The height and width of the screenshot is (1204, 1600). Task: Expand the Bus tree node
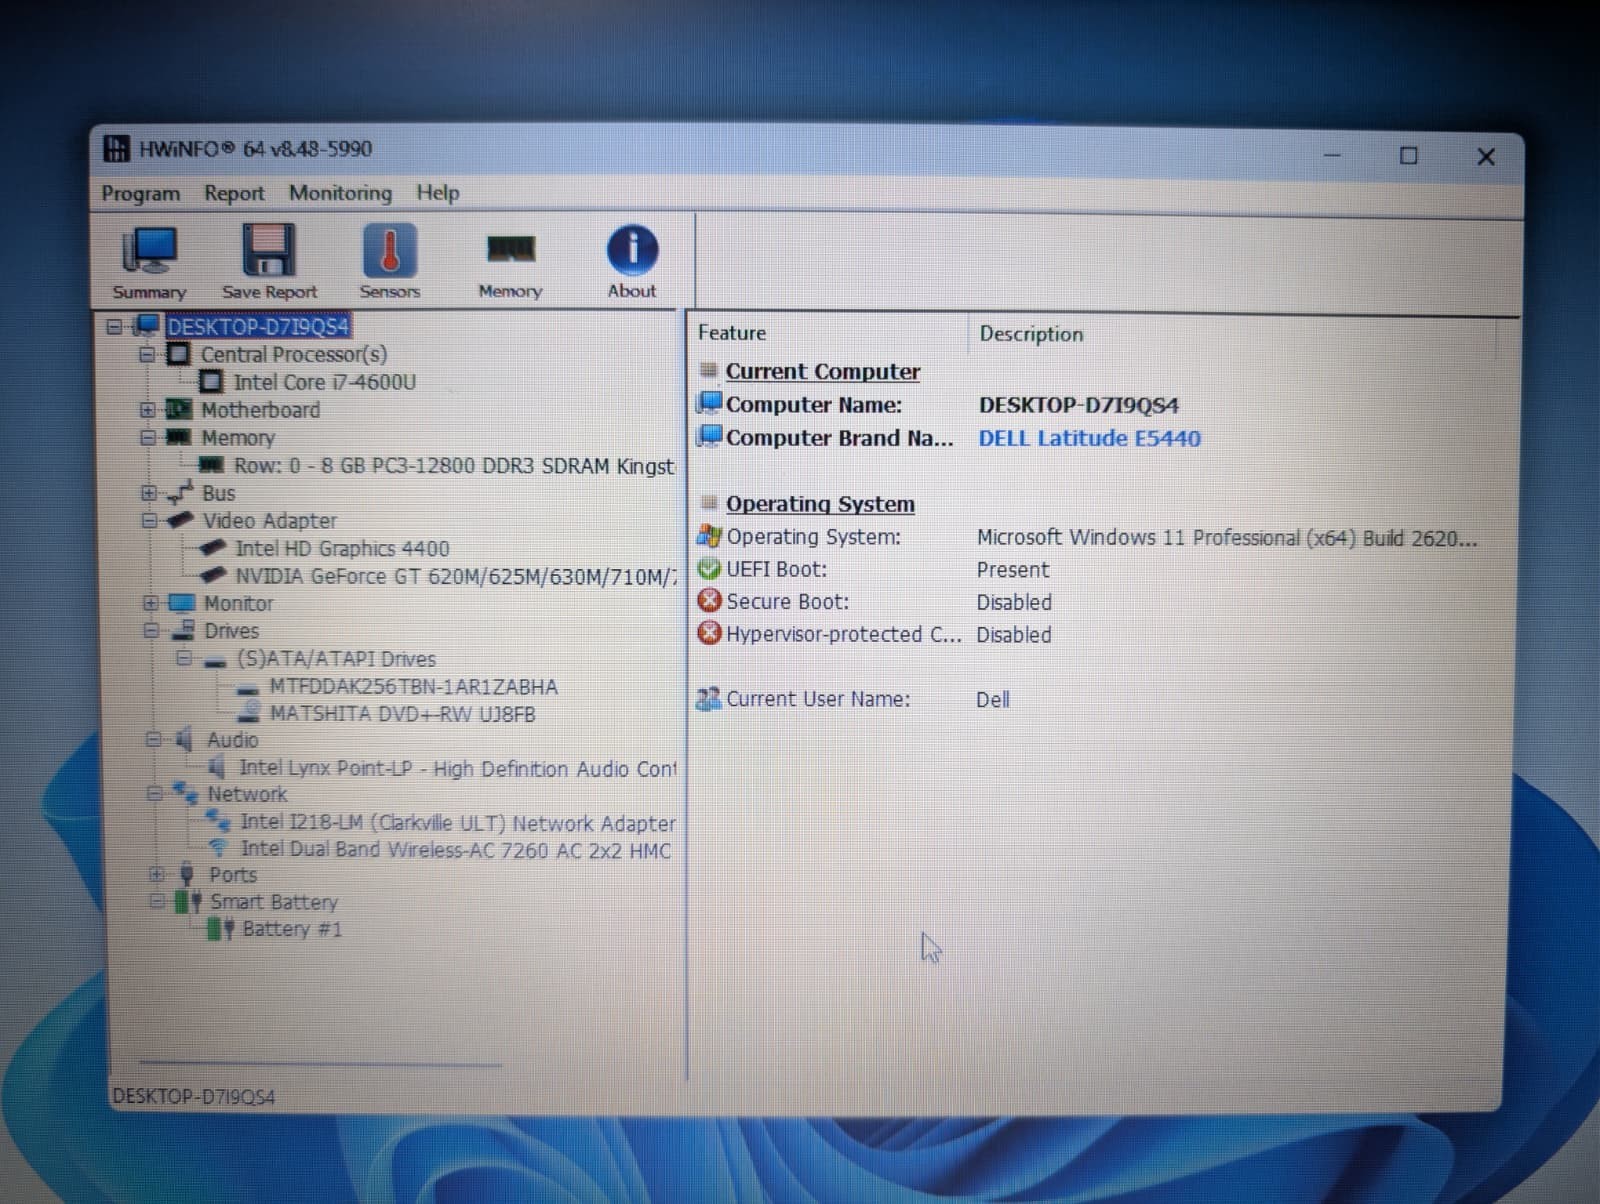coord(148,493)
